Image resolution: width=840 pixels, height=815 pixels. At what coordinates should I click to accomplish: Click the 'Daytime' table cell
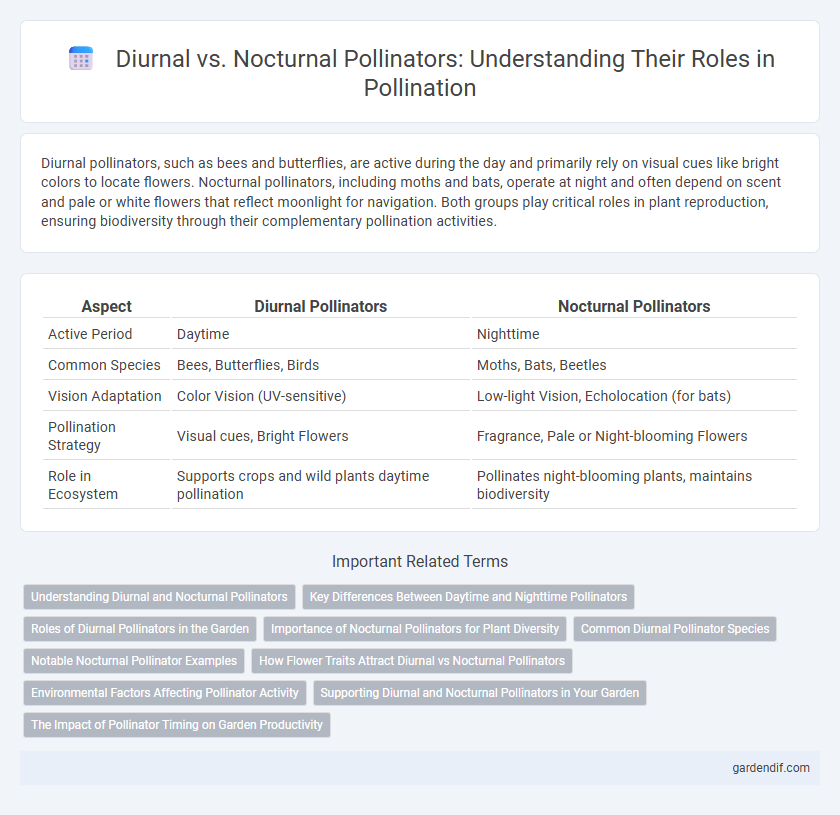pos(320,334)
